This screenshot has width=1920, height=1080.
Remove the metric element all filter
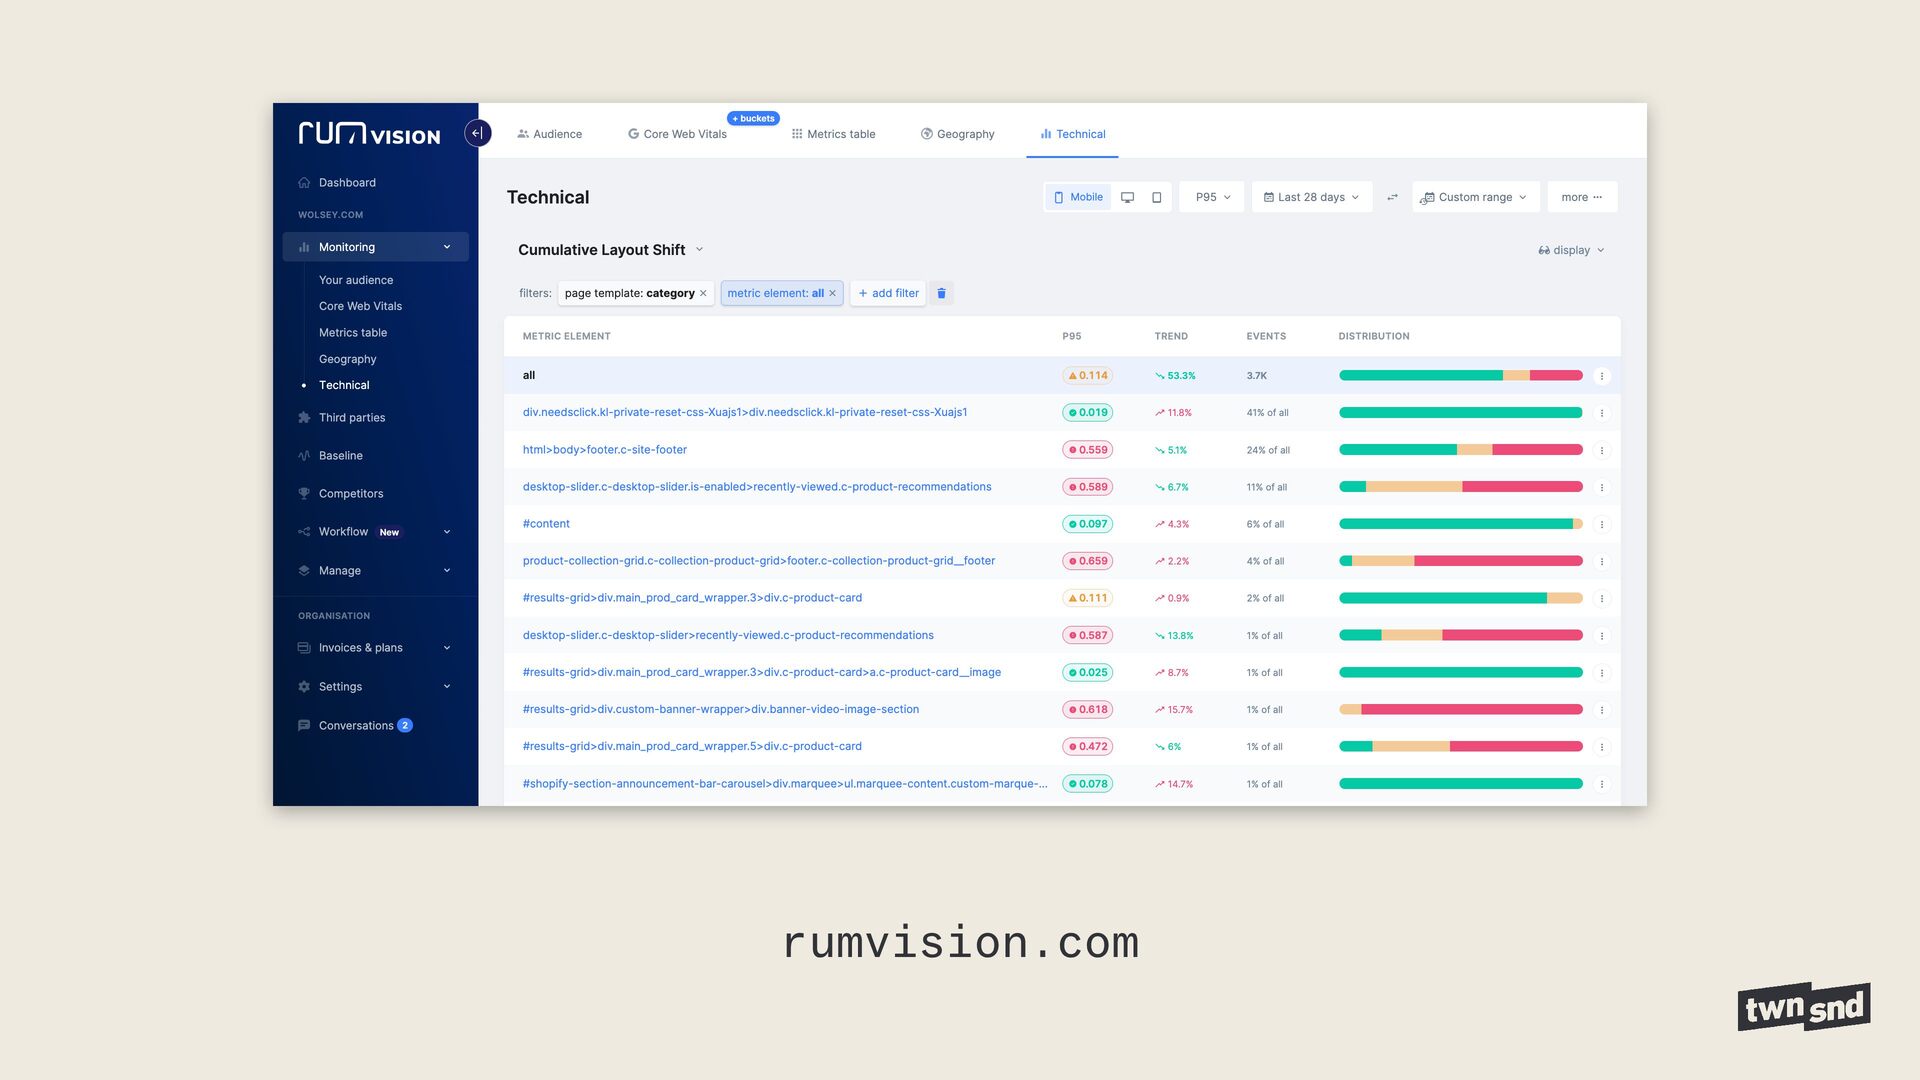click(x=832, y=293)
